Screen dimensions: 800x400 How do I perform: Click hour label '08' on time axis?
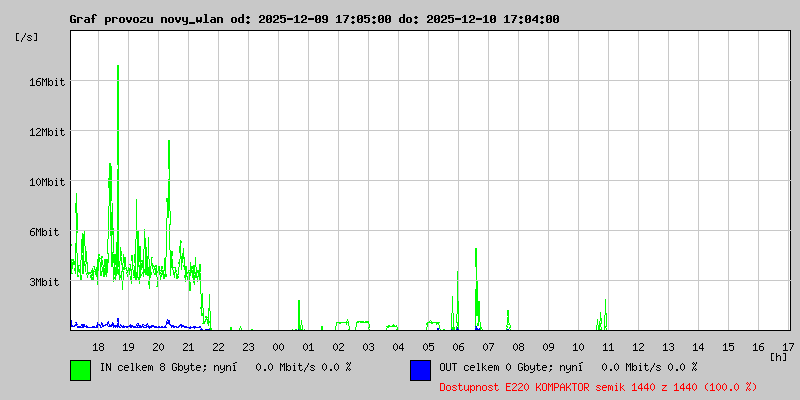coord(518,347)
